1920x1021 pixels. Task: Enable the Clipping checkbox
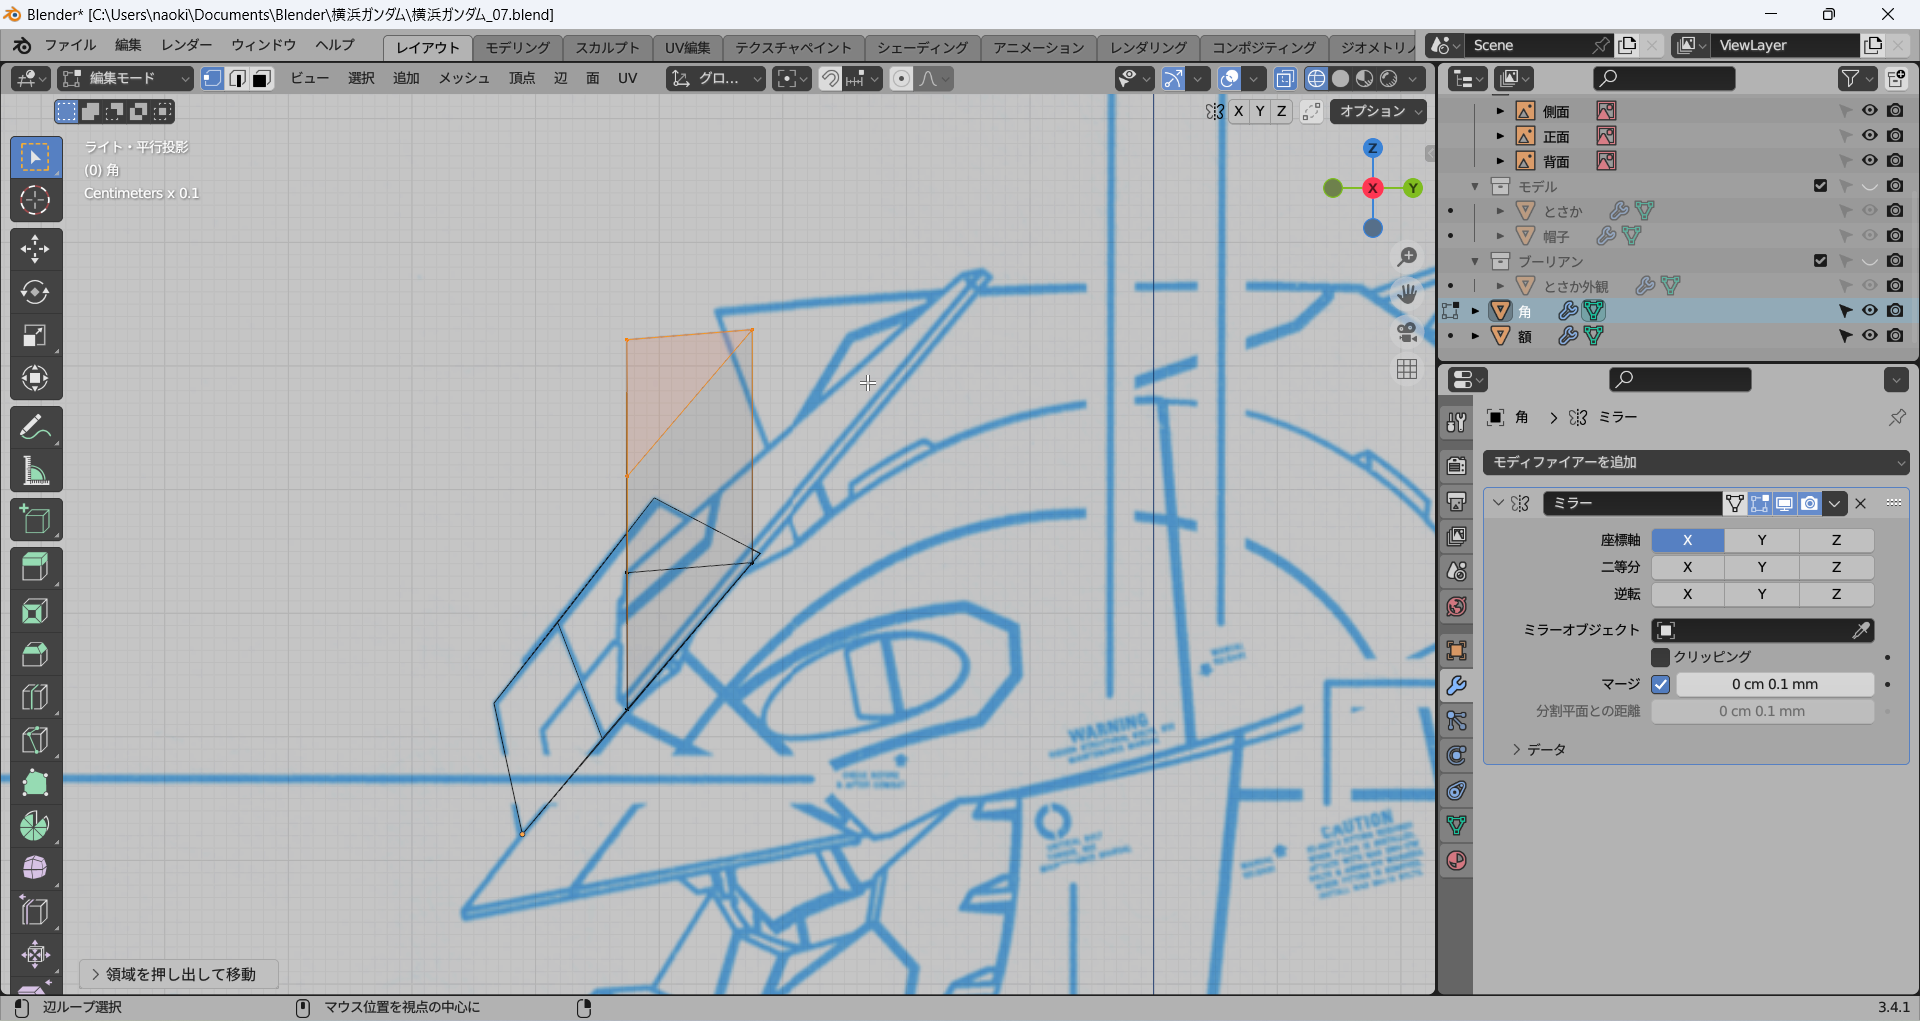[x=1660, y=657]
